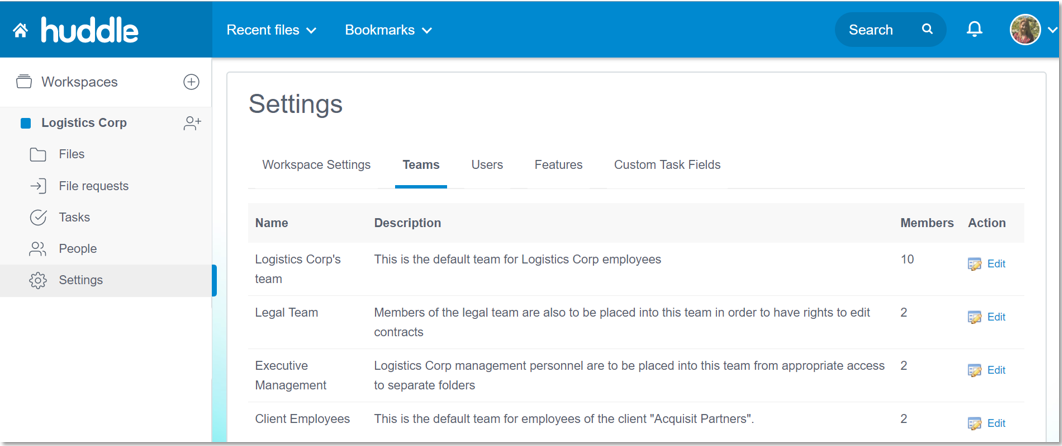The height and width of the screenshot is (446, 1062).
Task: Edit Logistics Corp's team
Action: (987, 264)
